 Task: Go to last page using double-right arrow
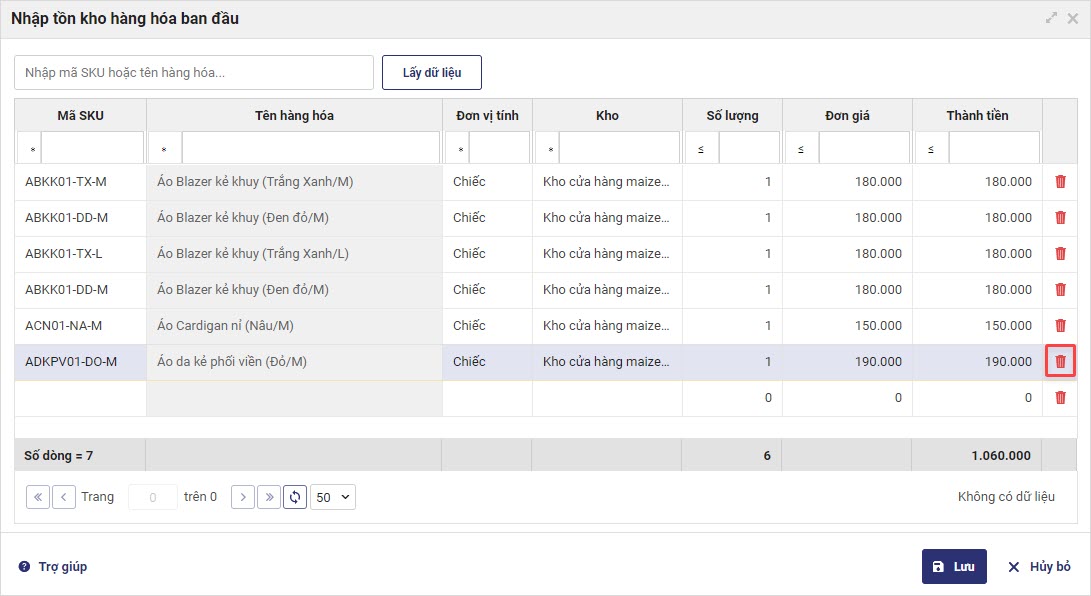pos(269,497)
